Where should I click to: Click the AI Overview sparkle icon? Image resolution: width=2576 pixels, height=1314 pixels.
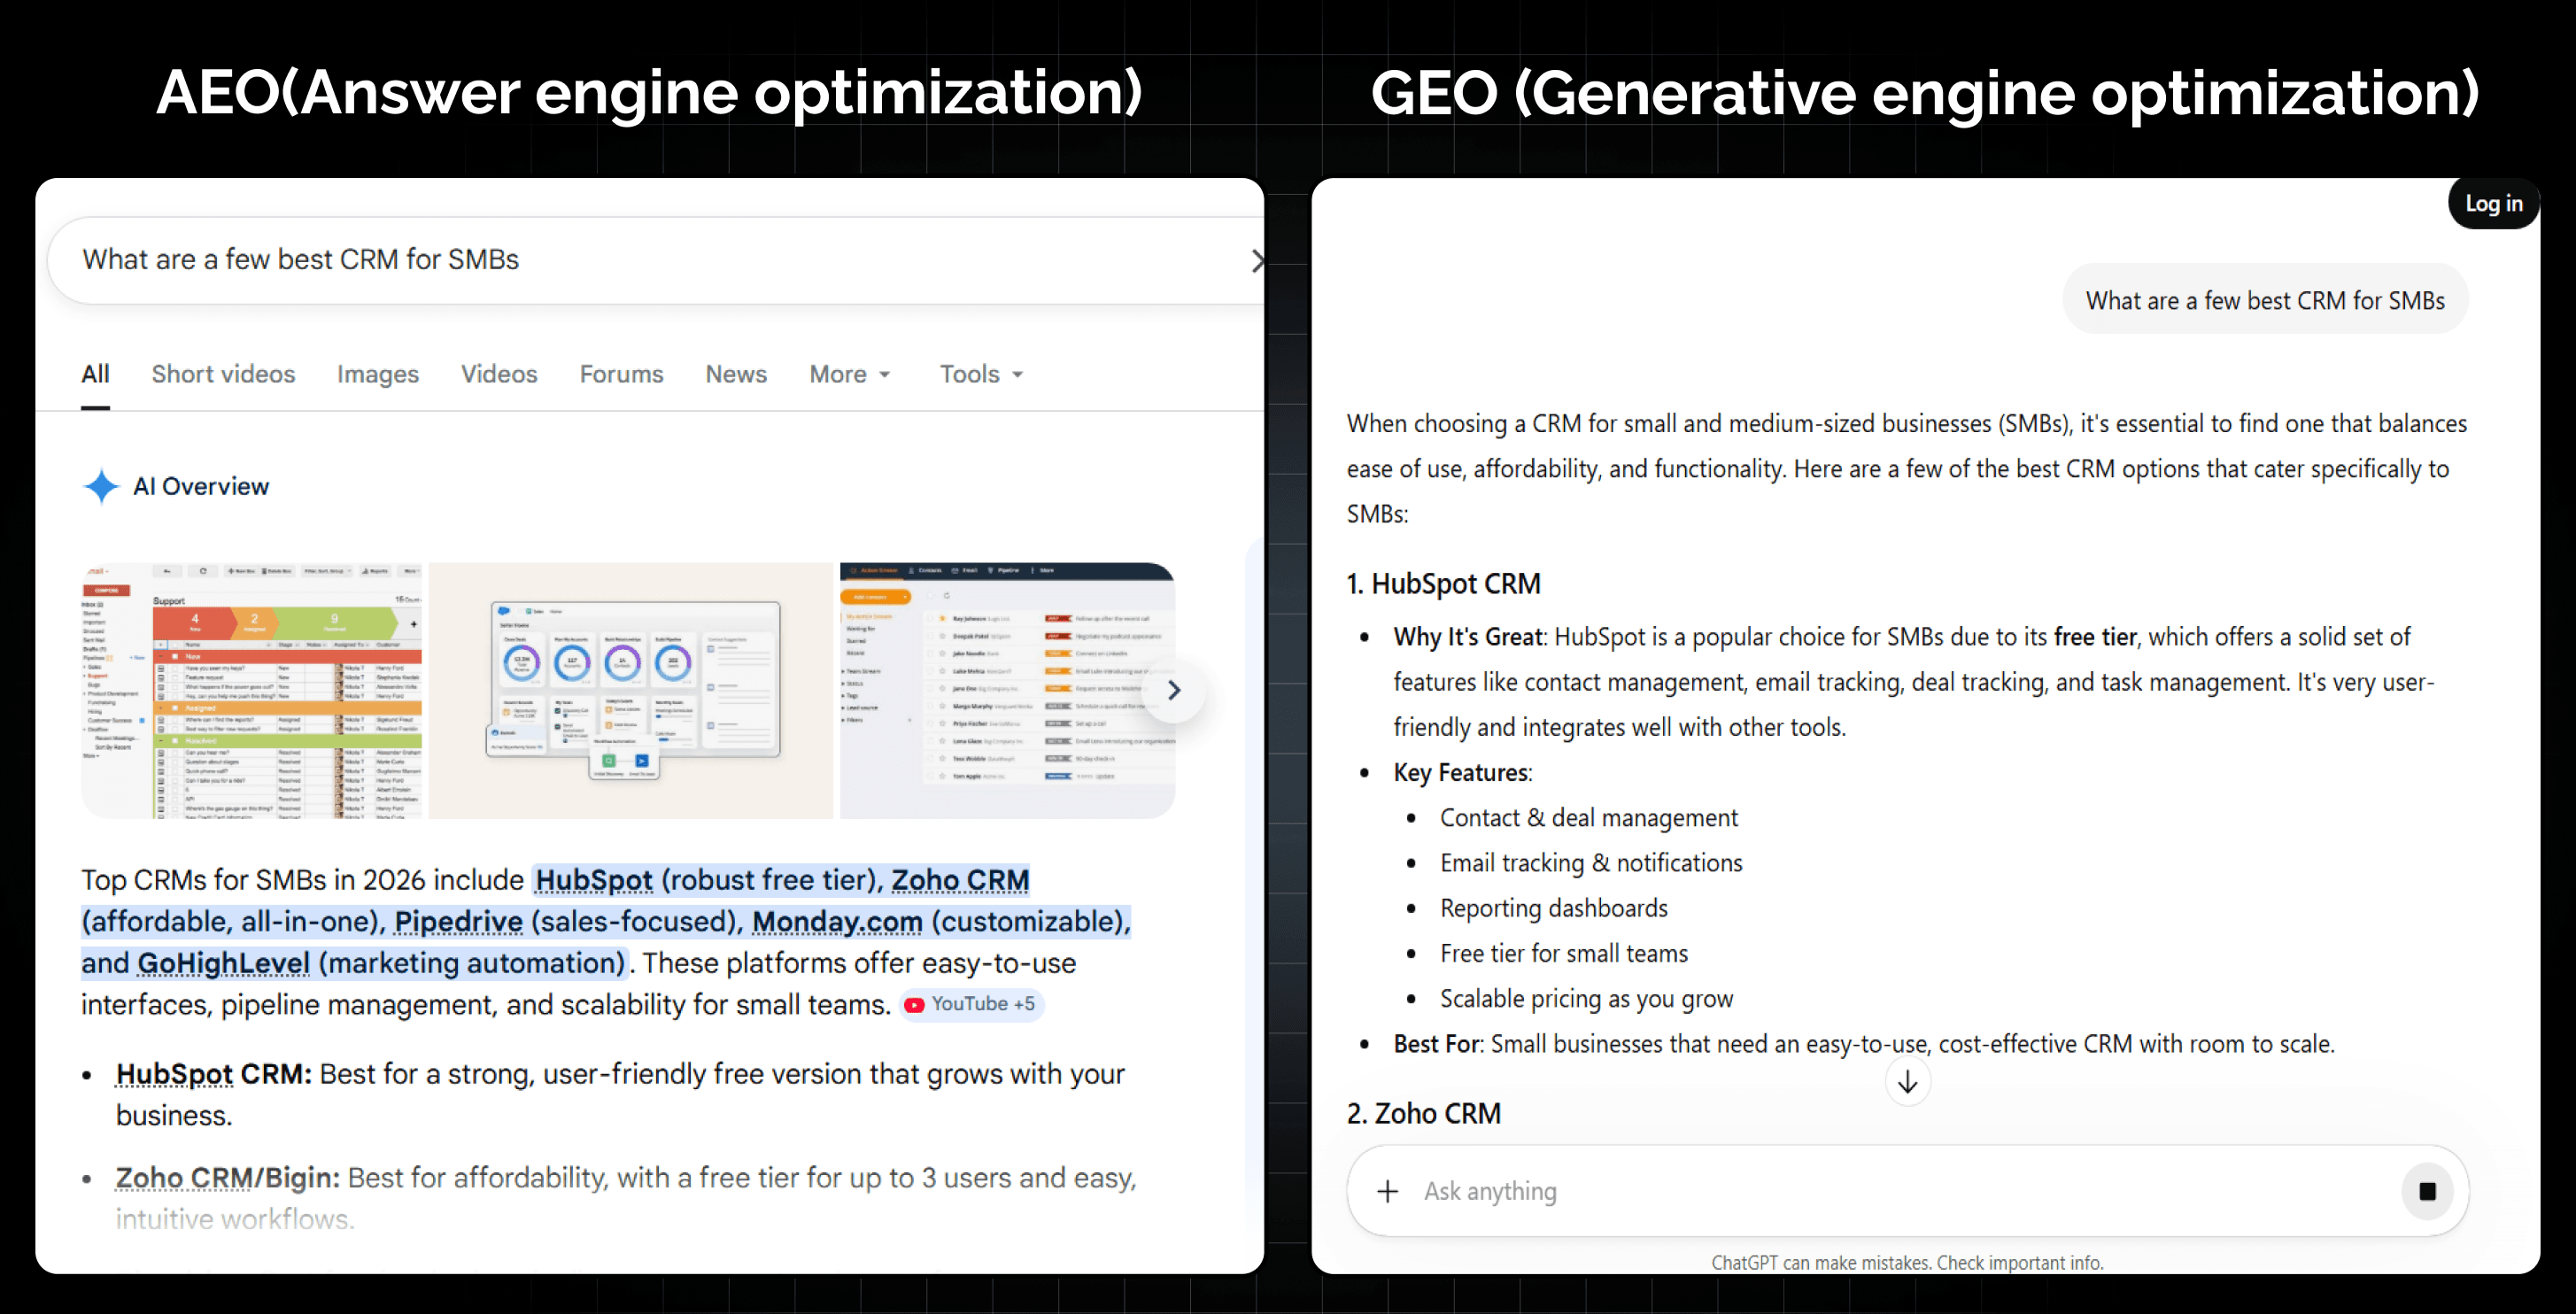tap(101, 486)
